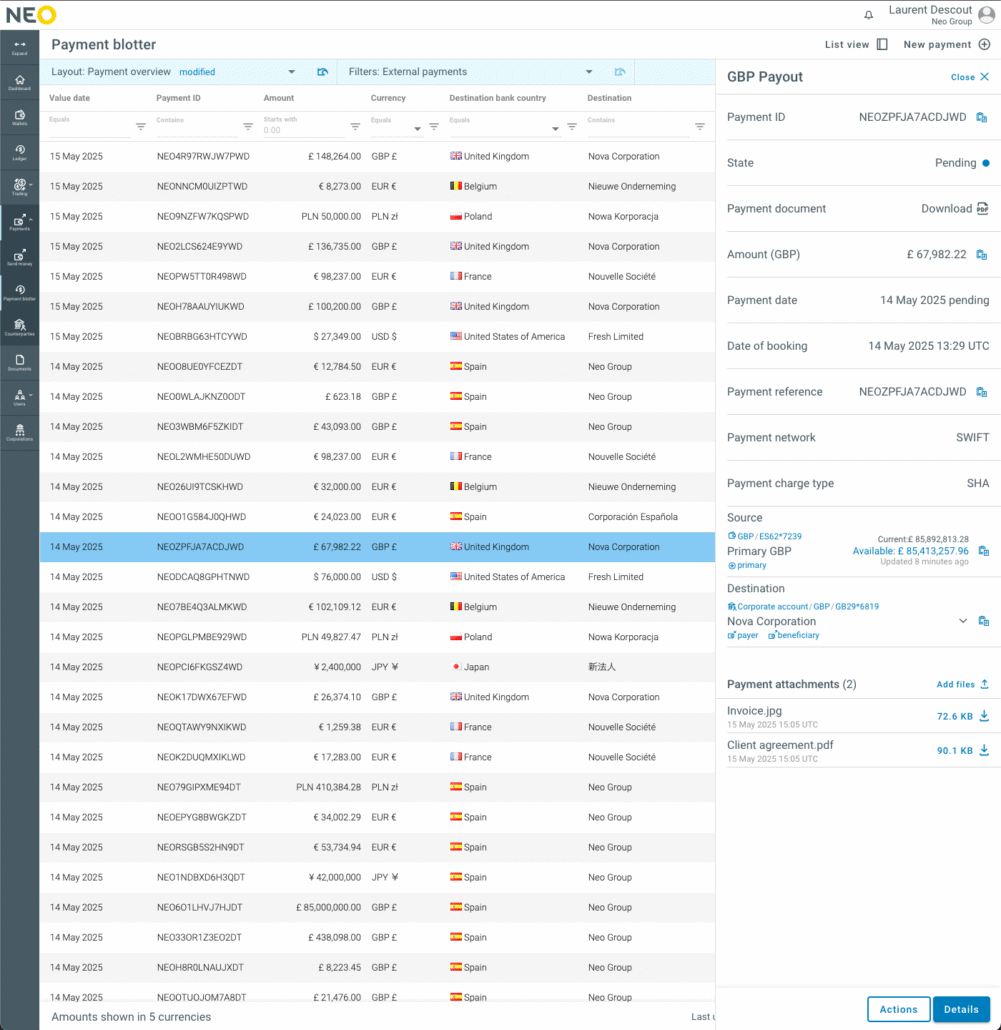Screen dimensions: 1001x1030
Task: Expand the Nova Corporation destination details
Action: 963,621
